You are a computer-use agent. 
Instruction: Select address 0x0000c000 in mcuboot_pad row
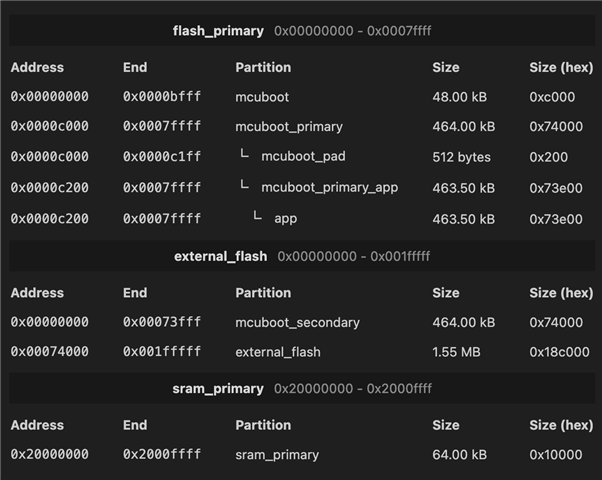tap(50, 157)
